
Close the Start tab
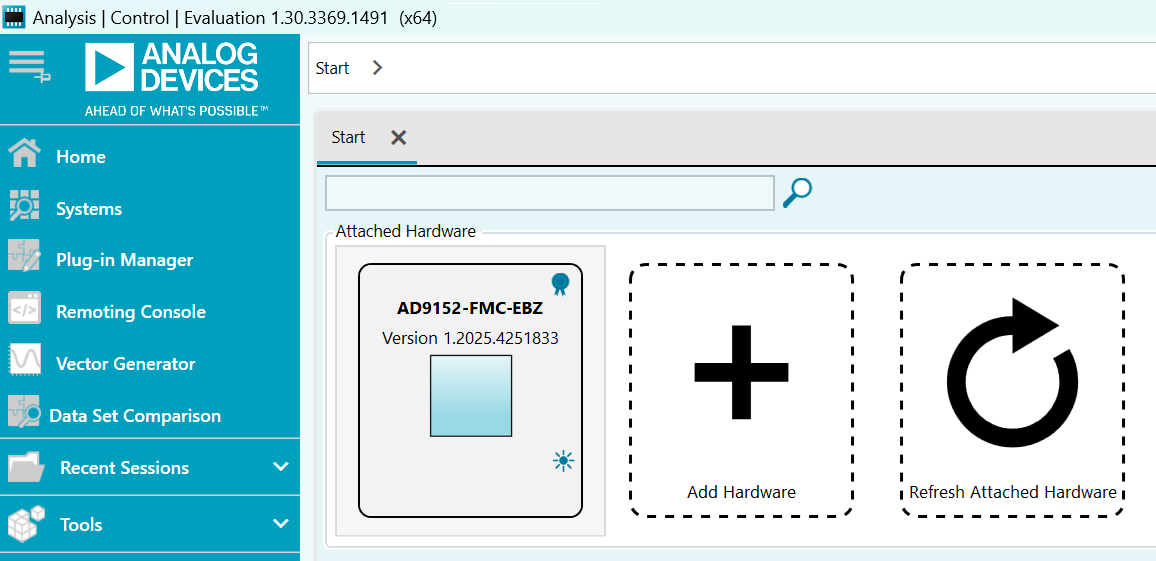[x=398, y=137]
